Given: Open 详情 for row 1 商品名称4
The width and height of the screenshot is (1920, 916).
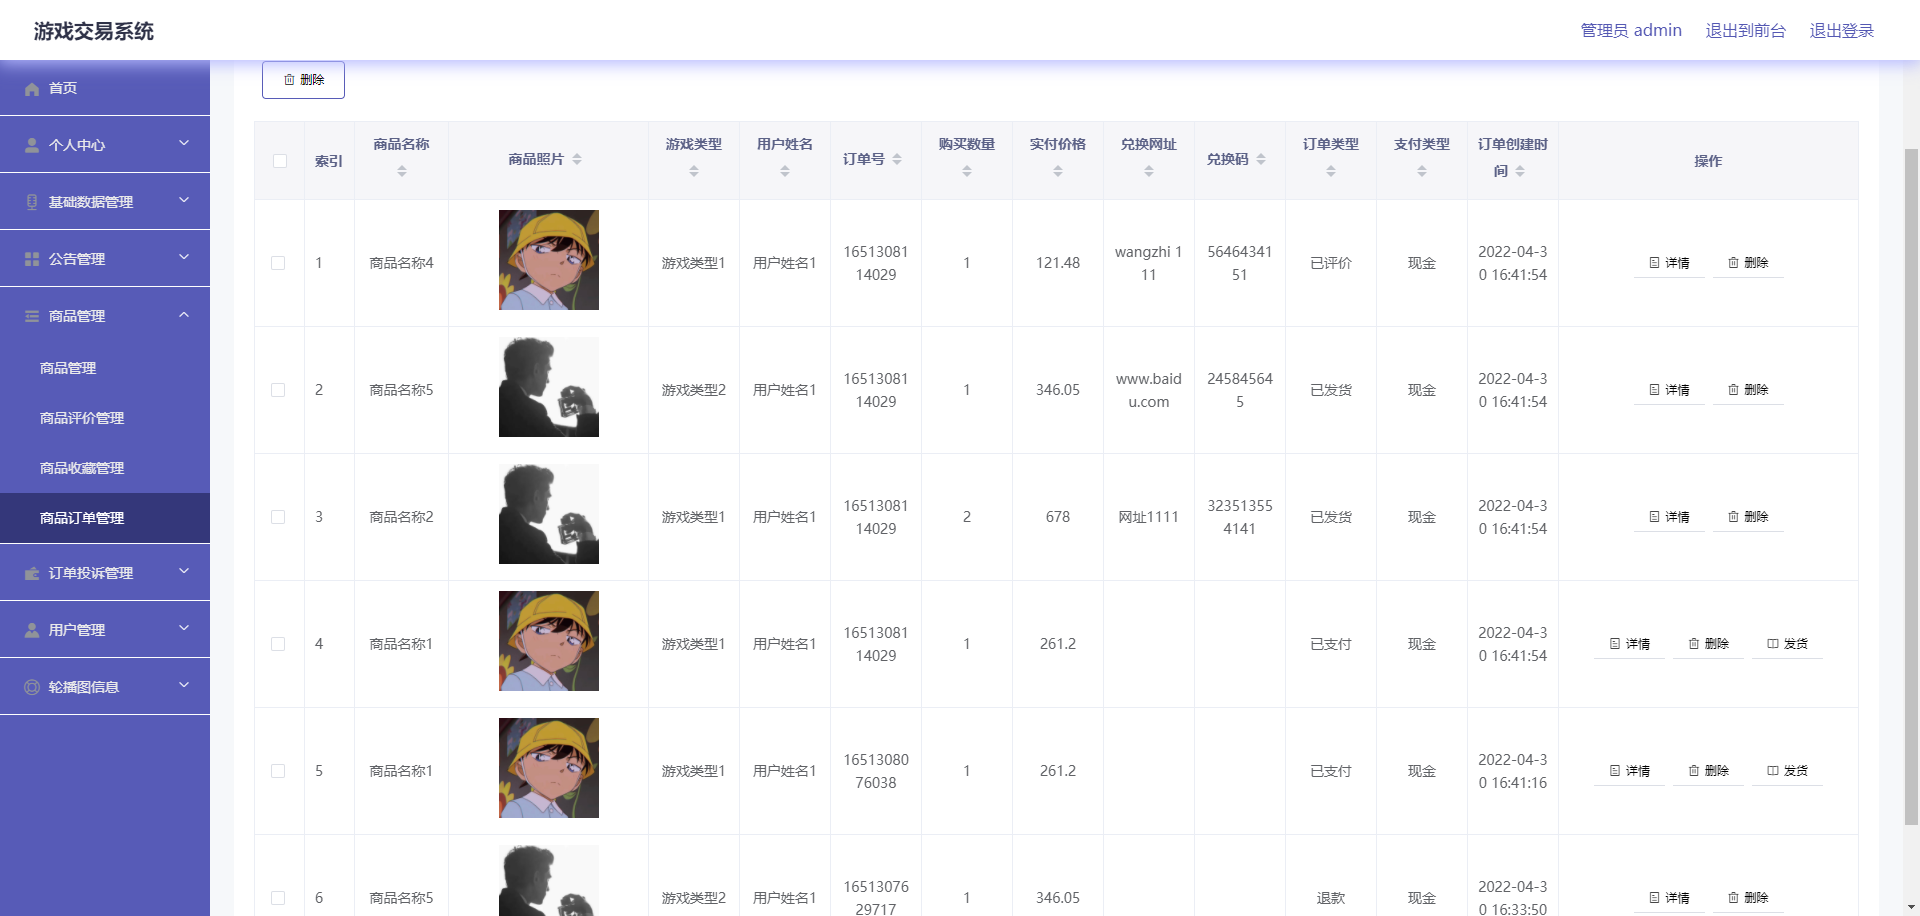Looking at the screenshot, I should coord(1669,263).
